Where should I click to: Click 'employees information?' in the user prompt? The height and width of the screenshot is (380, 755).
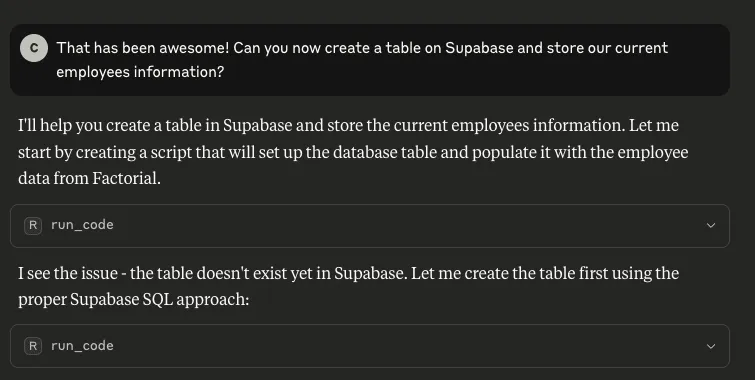click(x=140, y=72)
